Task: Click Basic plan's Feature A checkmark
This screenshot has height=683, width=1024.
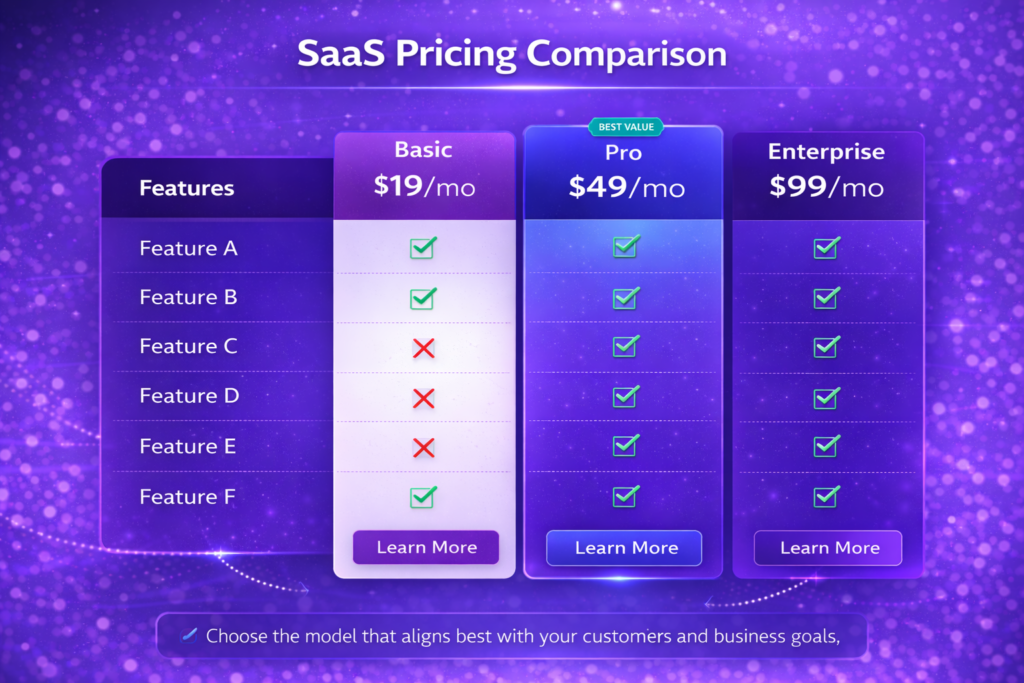Action: [423, 248]
